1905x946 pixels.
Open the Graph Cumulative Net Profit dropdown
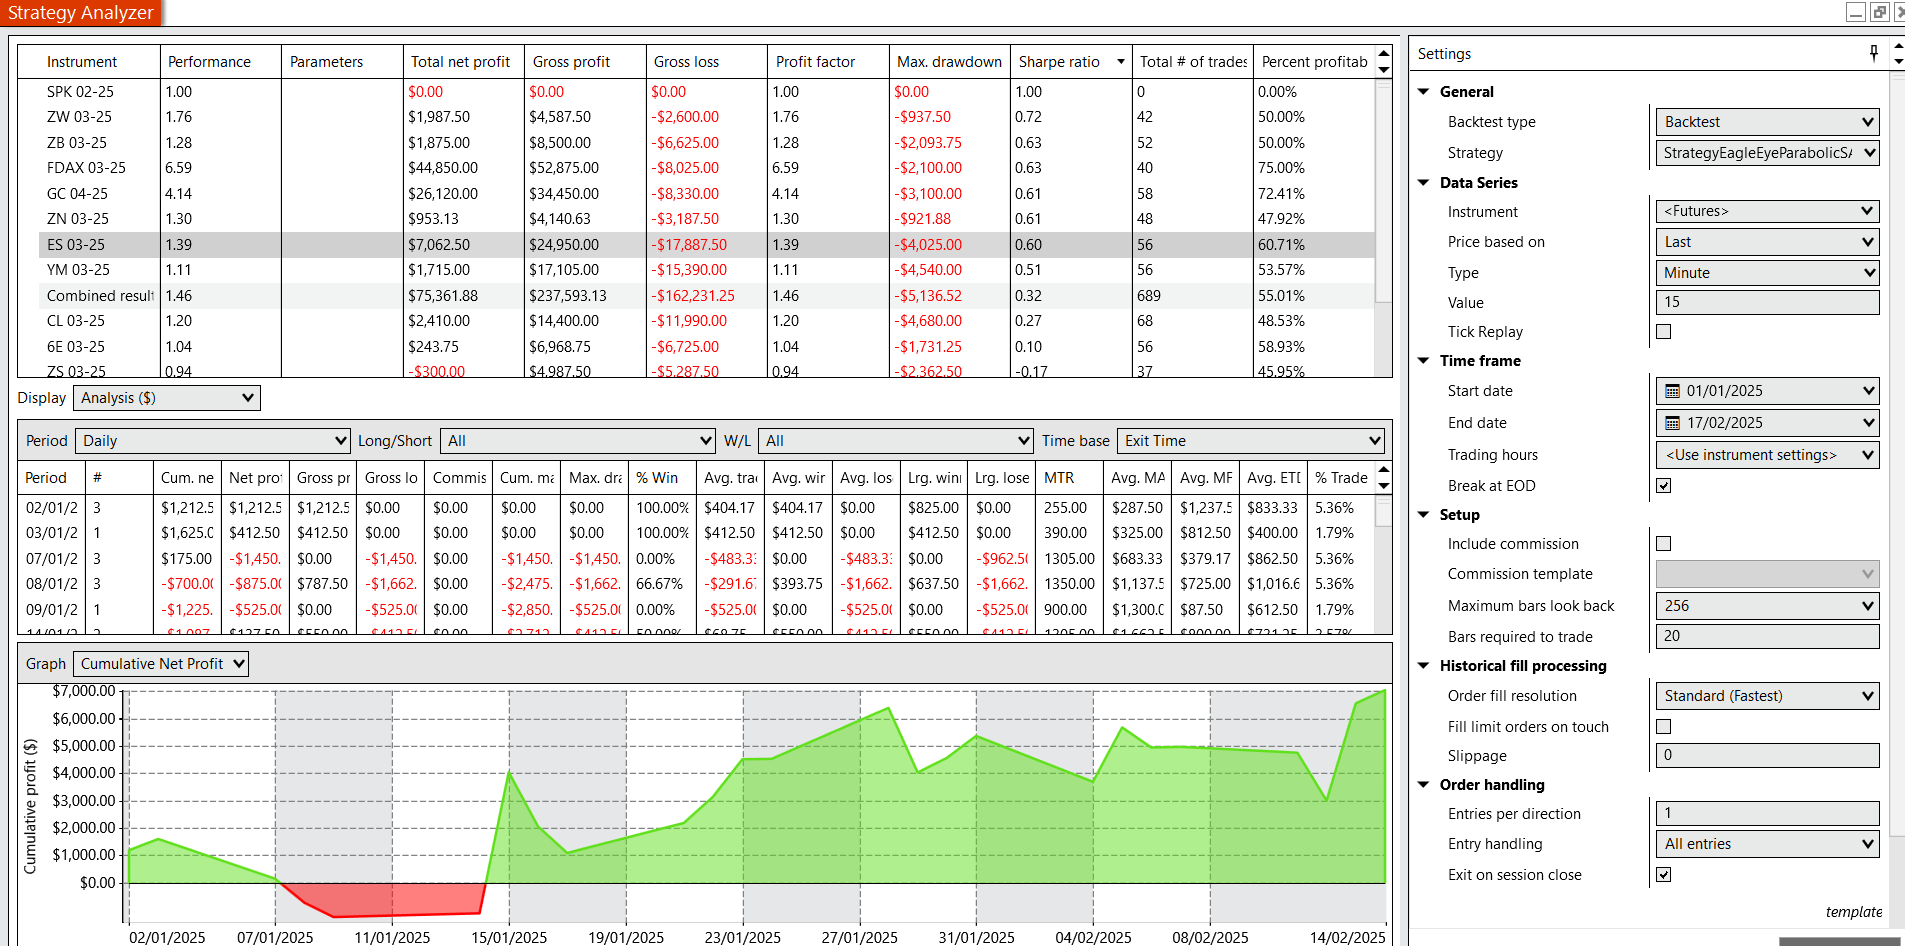(161, 664)
